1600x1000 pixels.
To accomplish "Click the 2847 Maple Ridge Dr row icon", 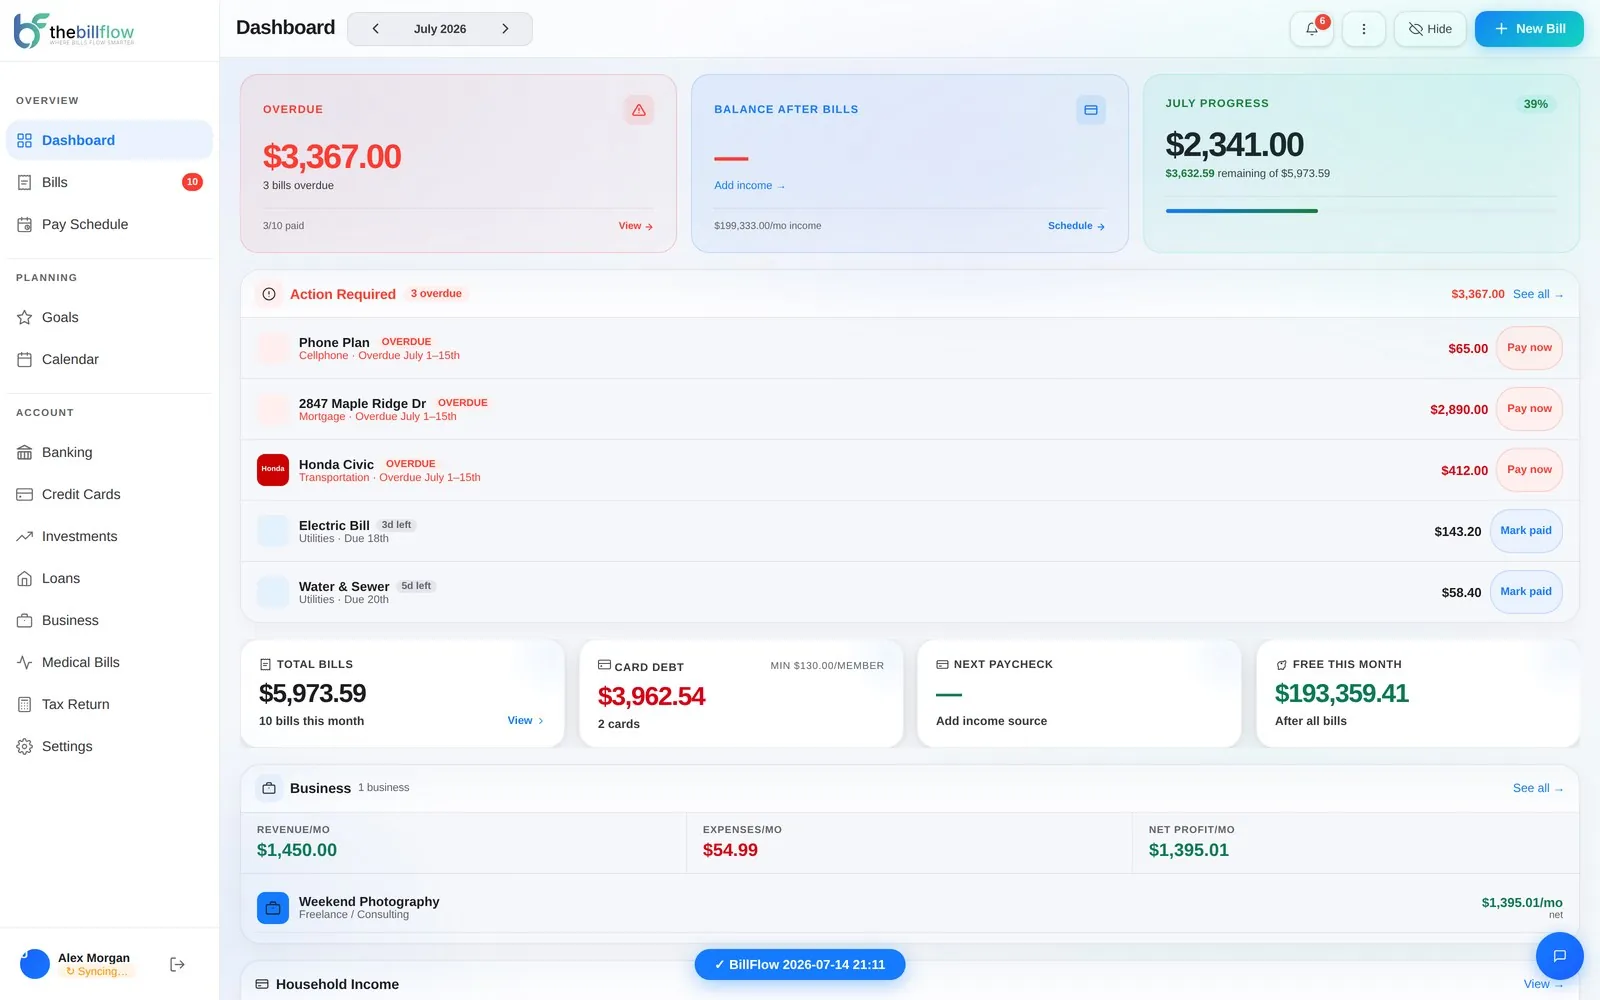I will [x=273, y=409].
